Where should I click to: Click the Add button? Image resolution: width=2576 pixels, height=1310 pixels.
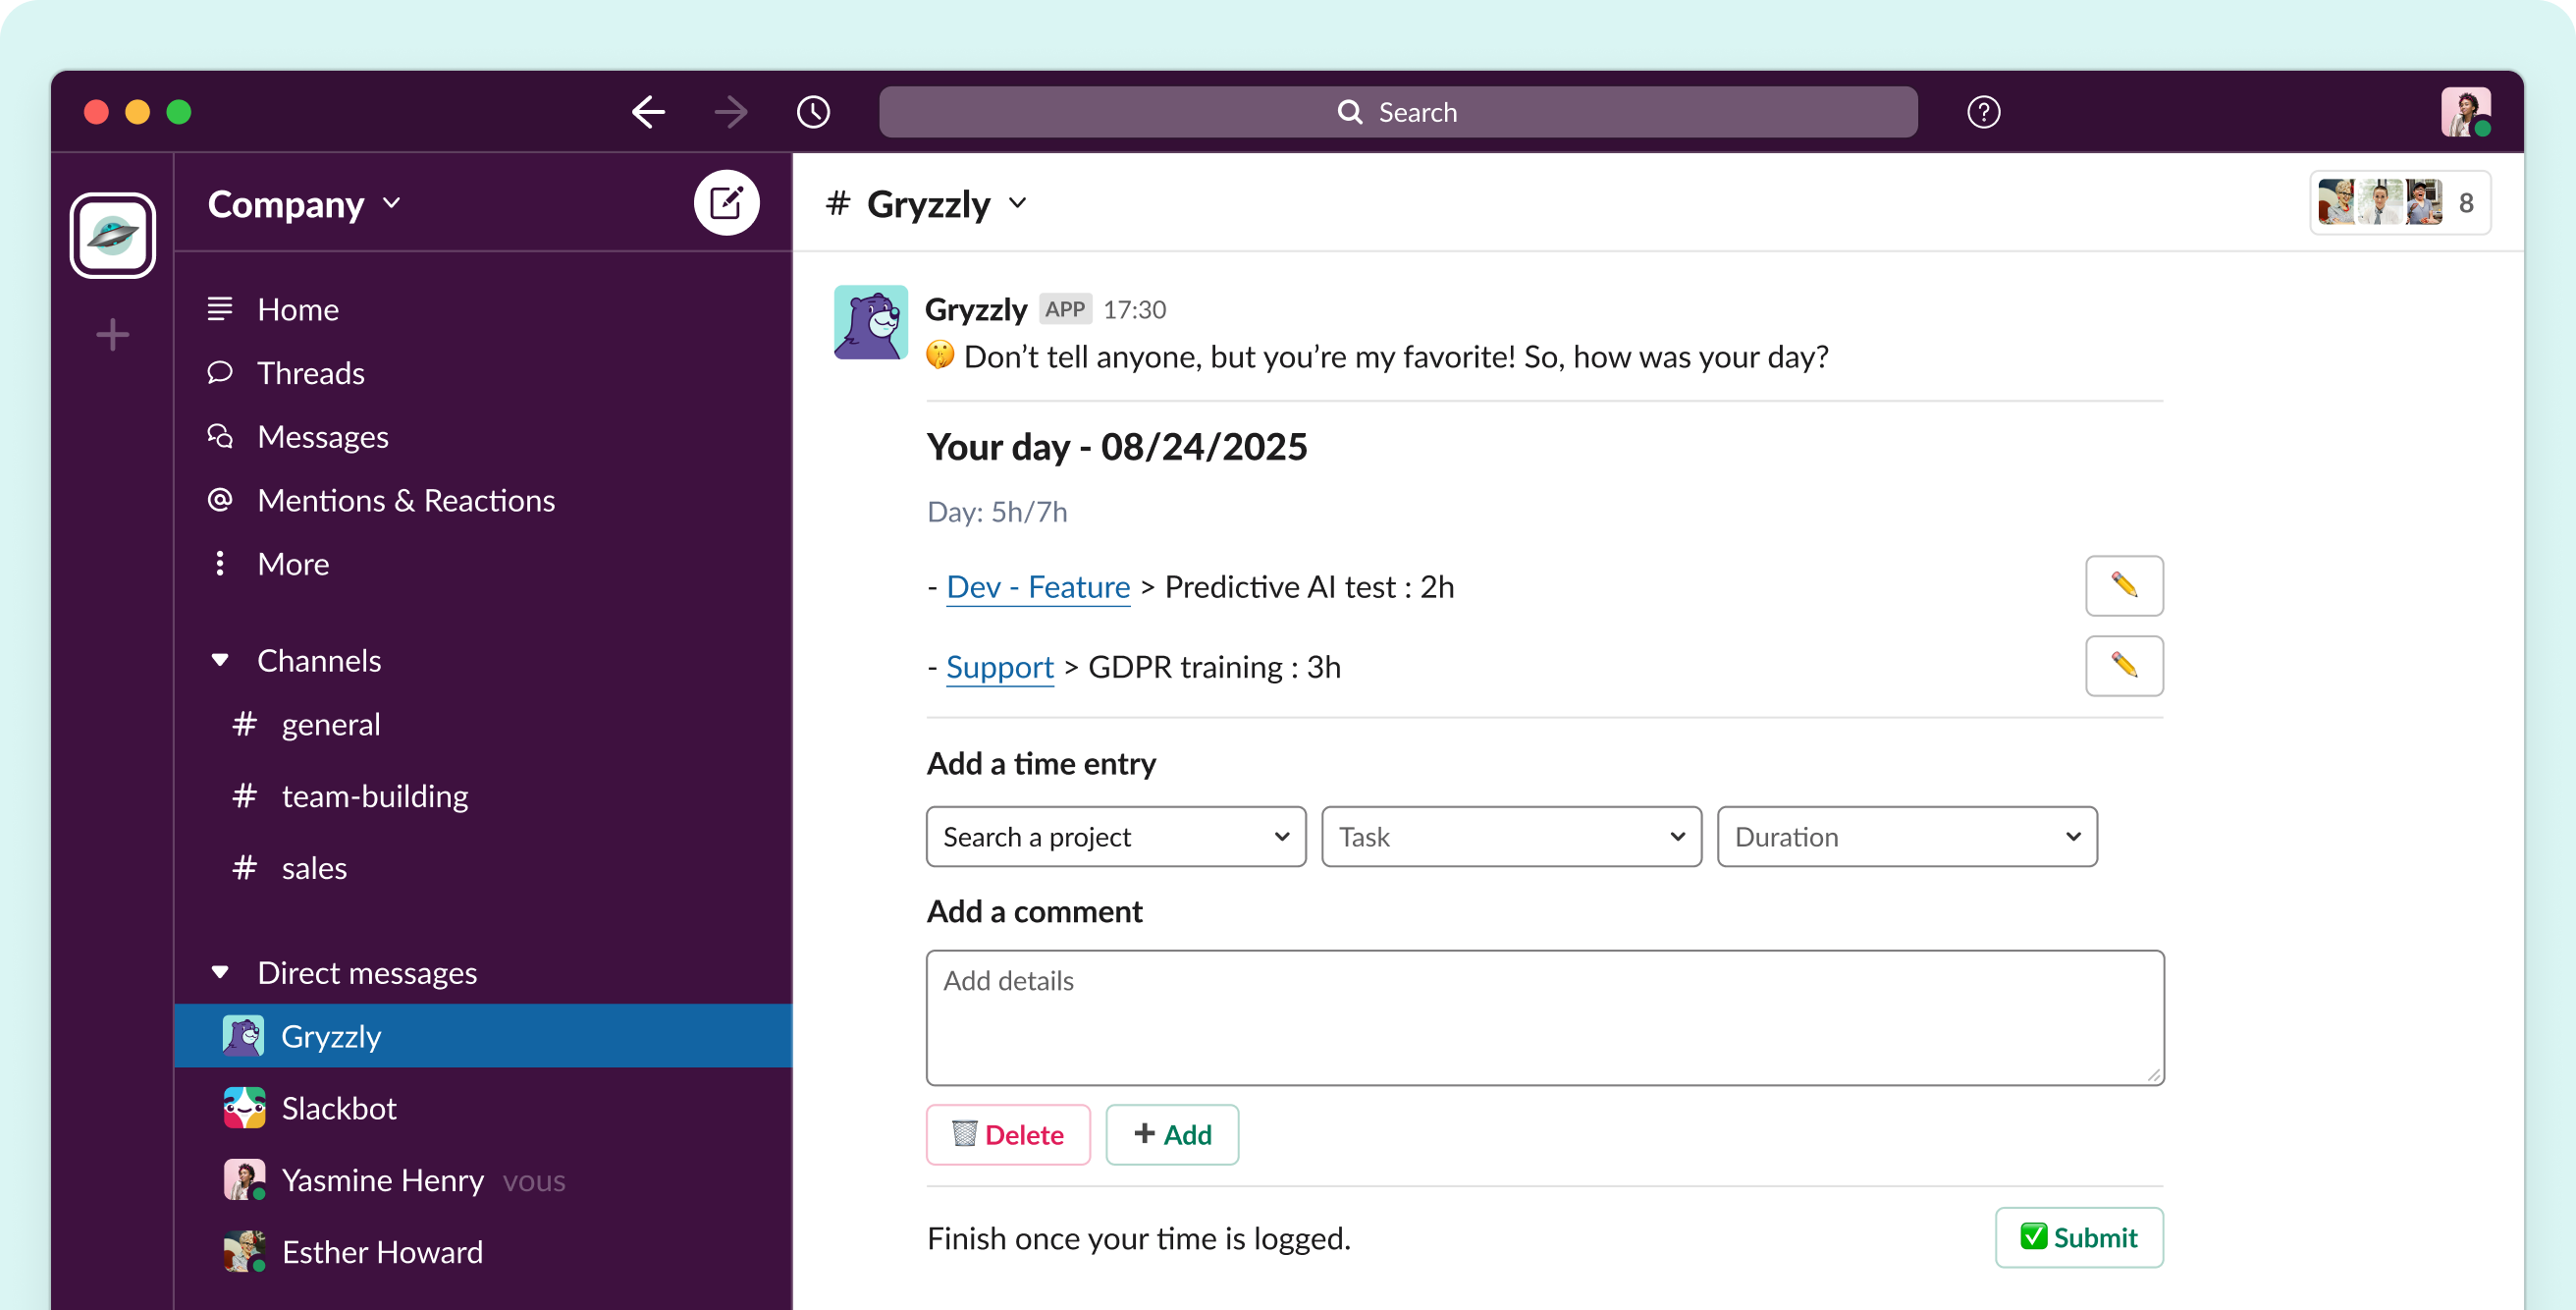coord(1172,1135)
